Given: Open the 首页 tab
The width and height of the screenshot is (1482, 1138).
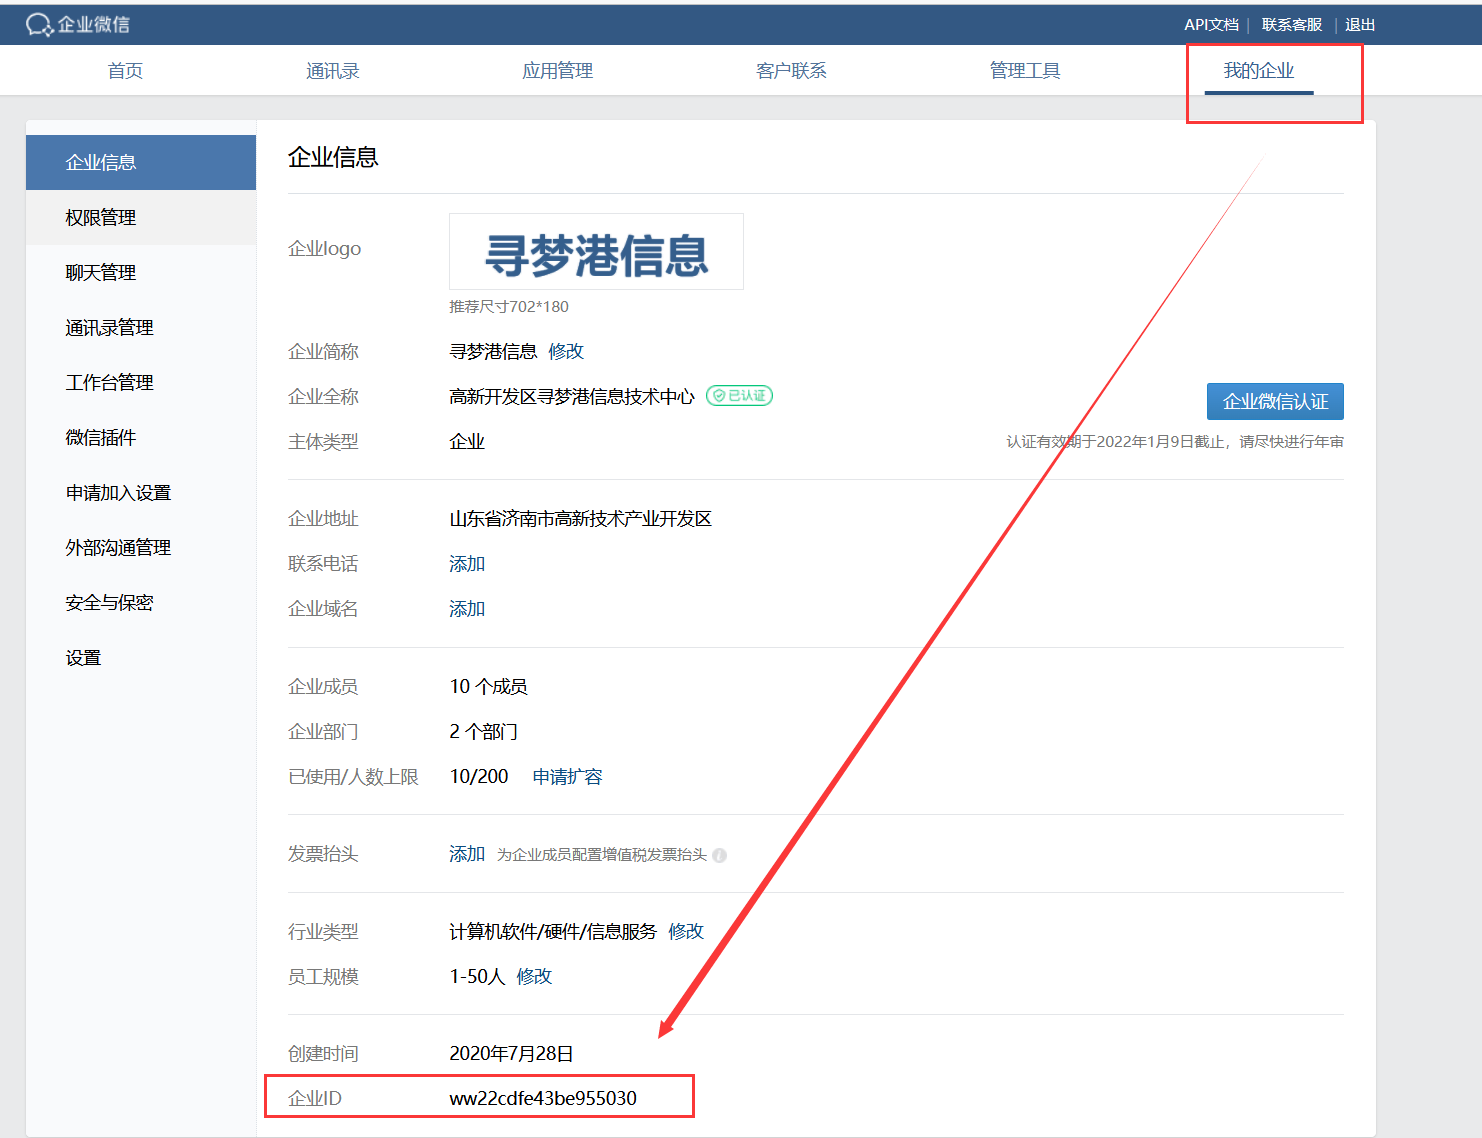Looking at the screenshot, I should coord(125,71).
